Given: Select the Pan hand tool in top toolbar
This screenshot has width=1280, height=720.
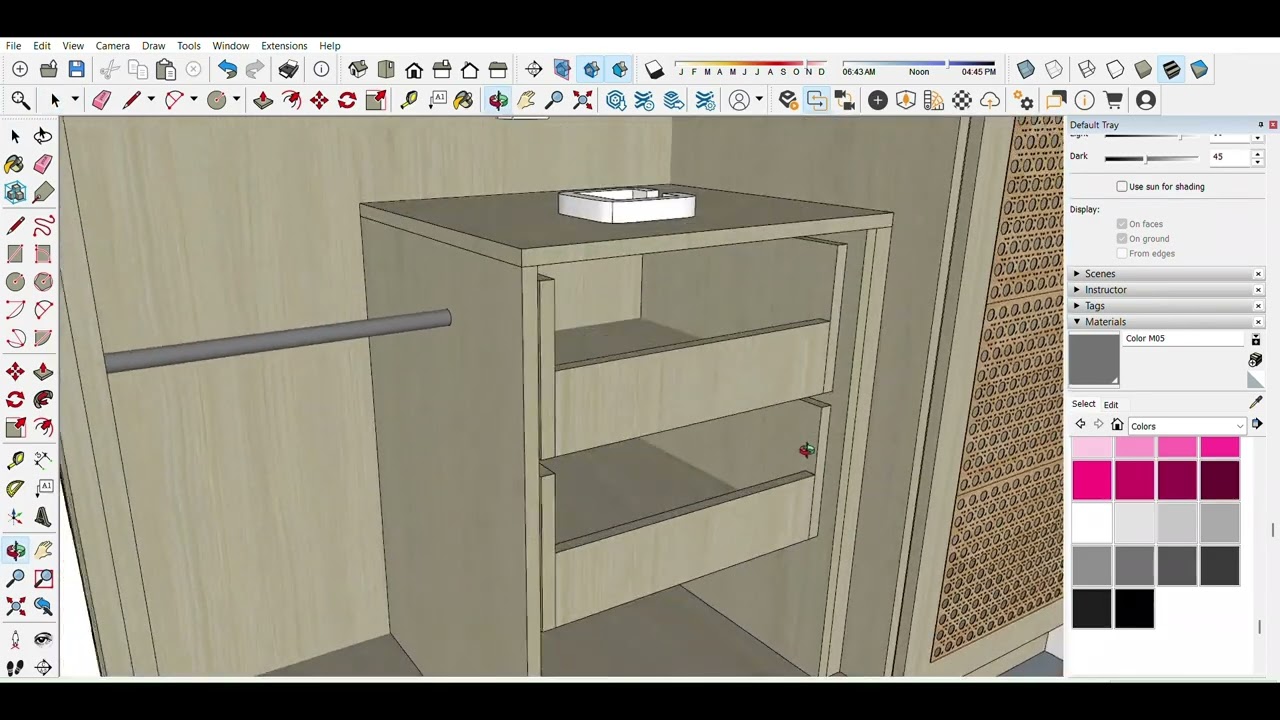Looking at the screenshot, I should click(x=526, y=100).
